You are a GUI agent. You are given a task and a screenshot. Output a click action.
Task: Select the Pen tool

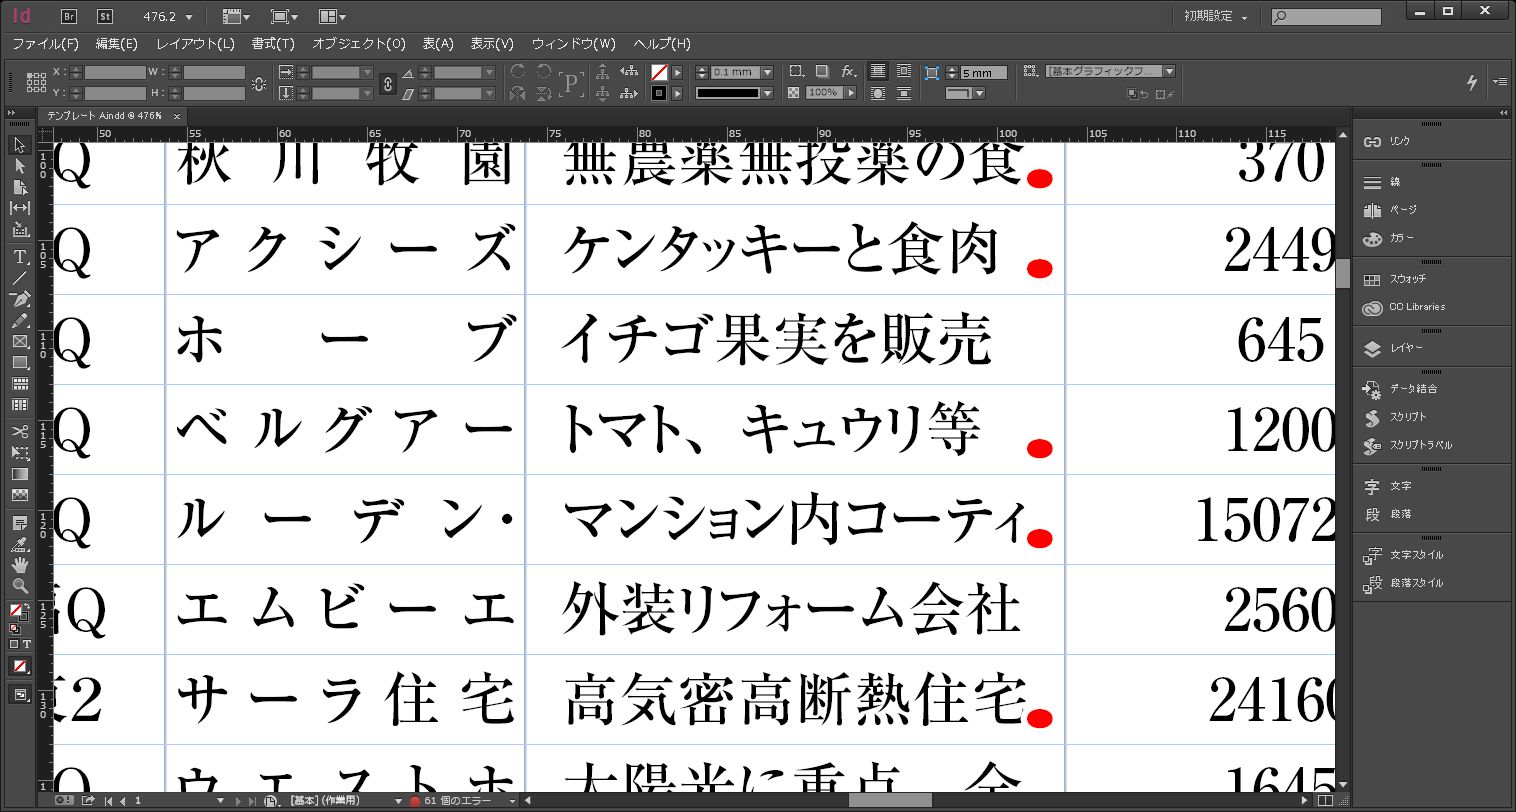tap(20, 299)
